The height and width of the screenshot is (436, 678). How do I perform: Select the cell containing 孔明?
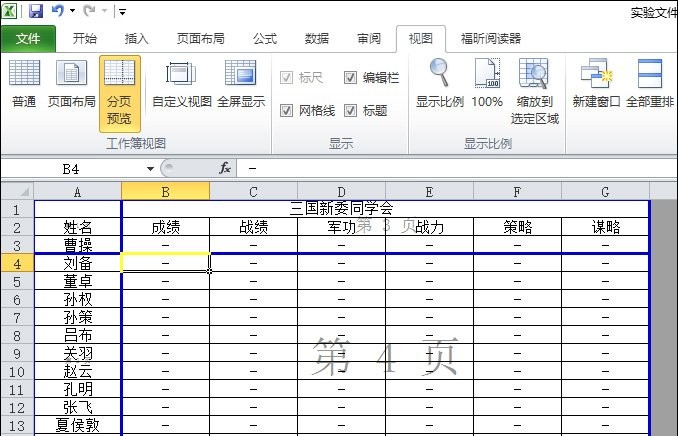tap(77, 389)
